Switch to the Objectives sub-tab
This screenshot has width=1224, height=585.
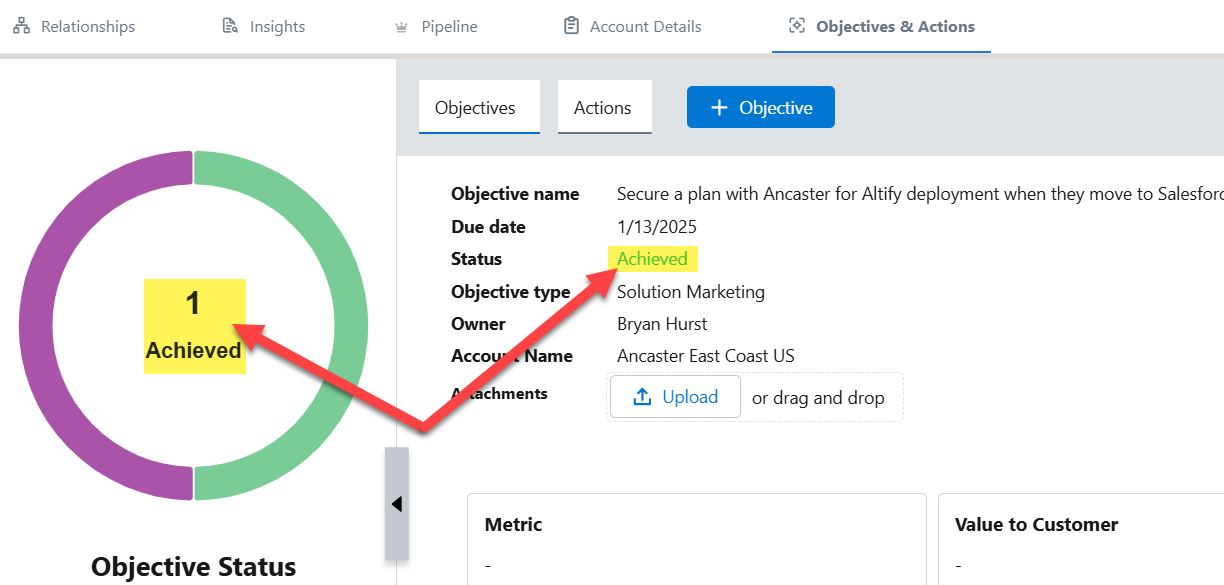point(475,108)
